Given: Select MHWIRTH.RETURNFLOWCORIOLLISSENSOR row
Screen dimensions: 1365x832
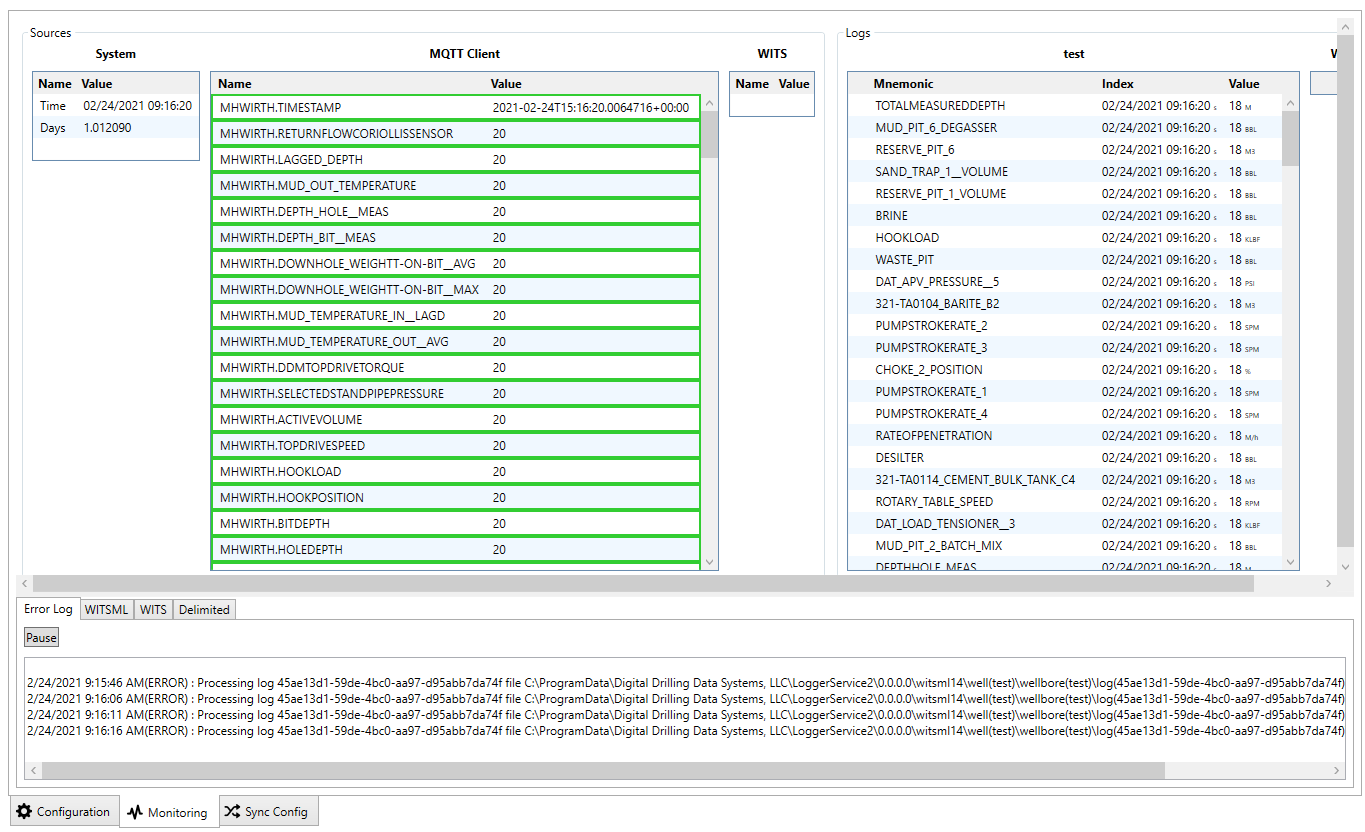Looking at the screenshot, I should click(456, 133).
